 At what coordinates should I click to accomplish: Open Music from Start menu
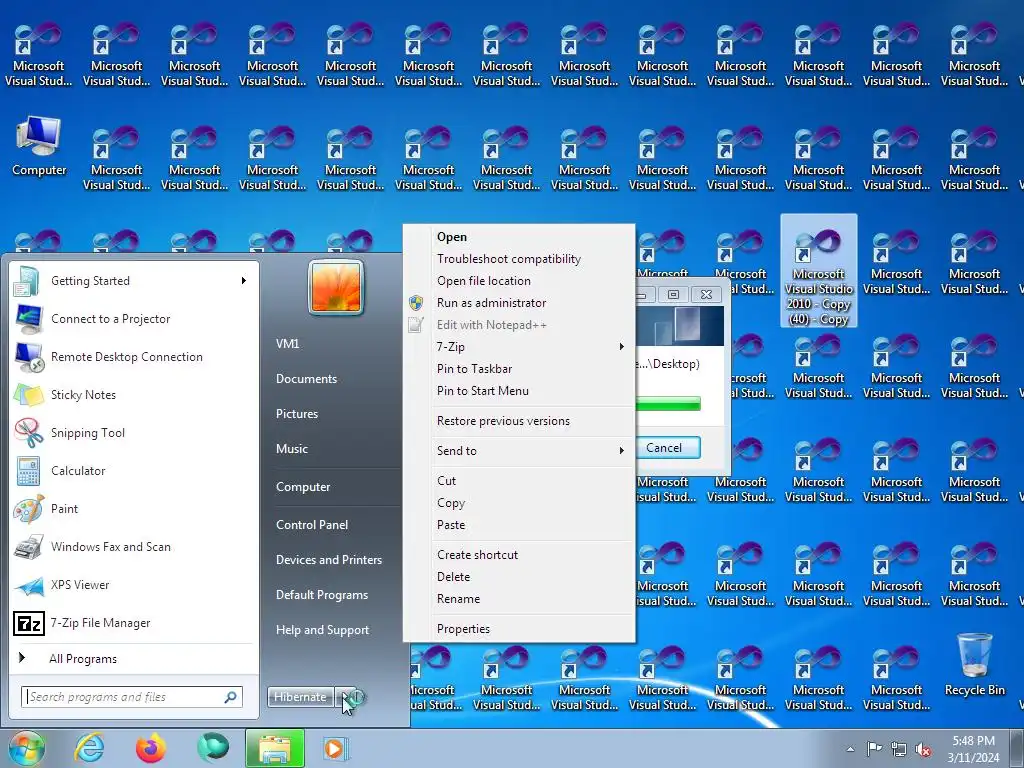[x=291, y=449]
